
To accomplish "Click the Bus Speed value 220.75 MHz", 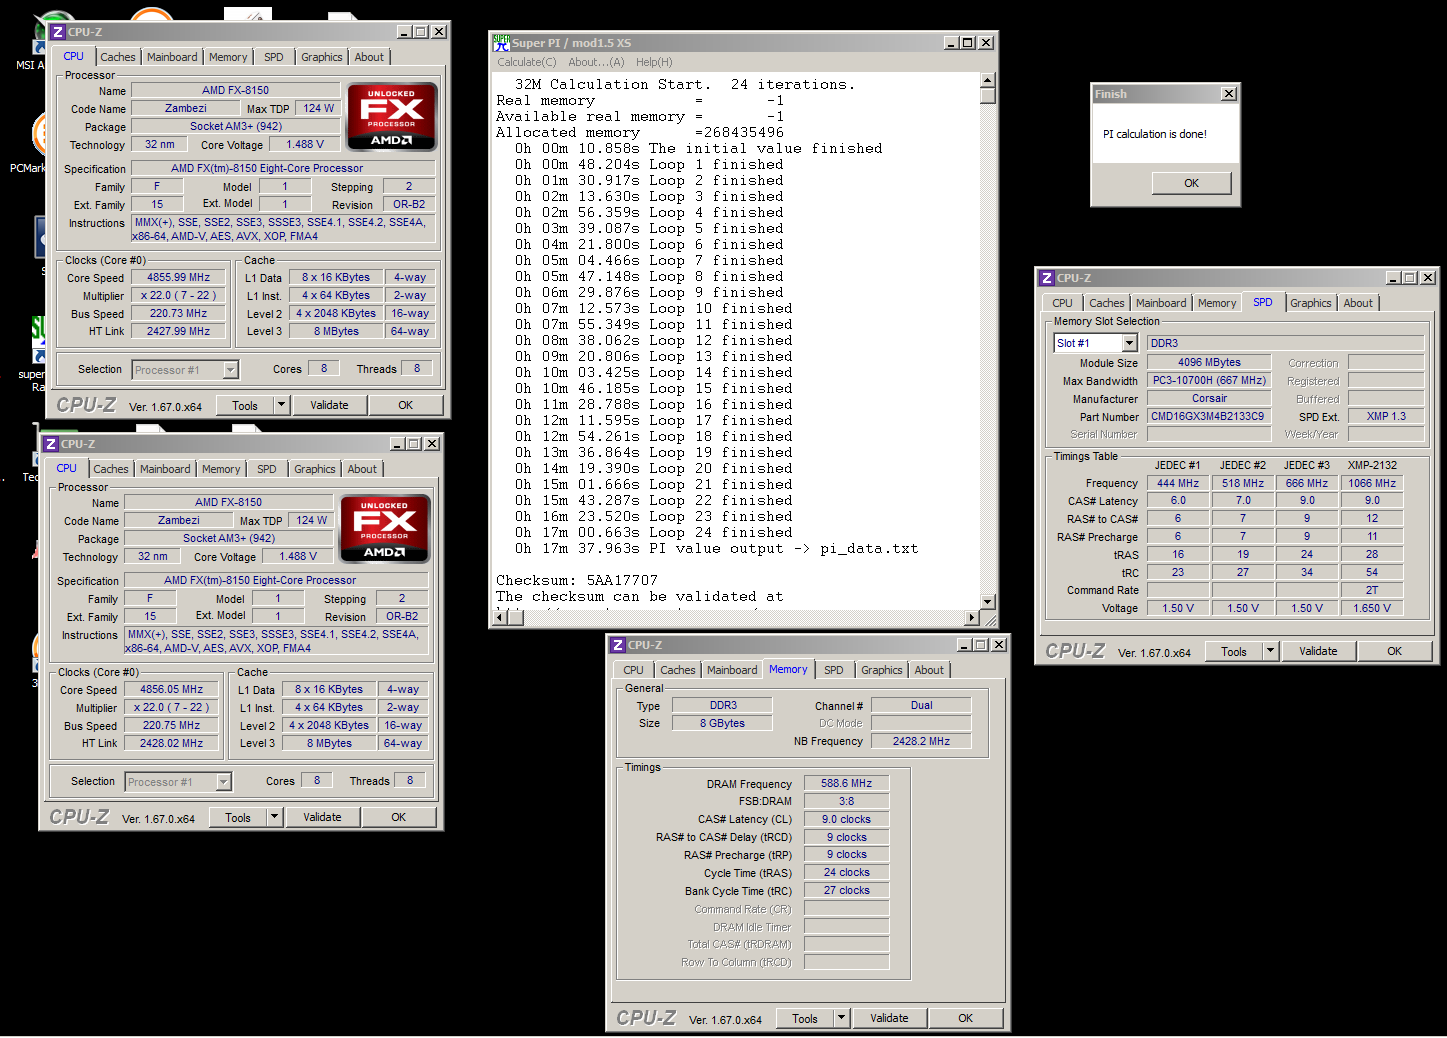I will tap(172, 725).
